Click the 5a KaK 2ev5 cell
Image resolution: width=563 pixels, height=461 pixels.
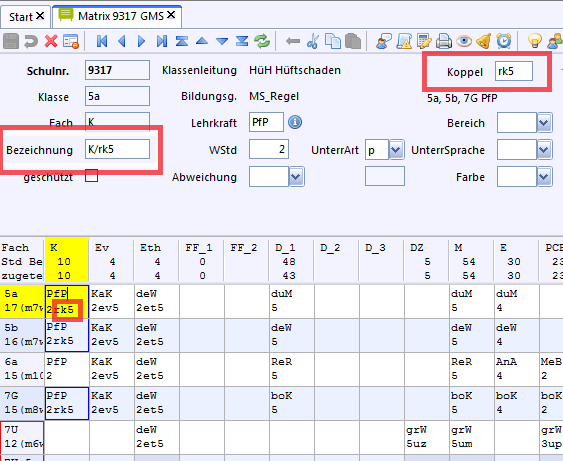(x=111, y=301)
